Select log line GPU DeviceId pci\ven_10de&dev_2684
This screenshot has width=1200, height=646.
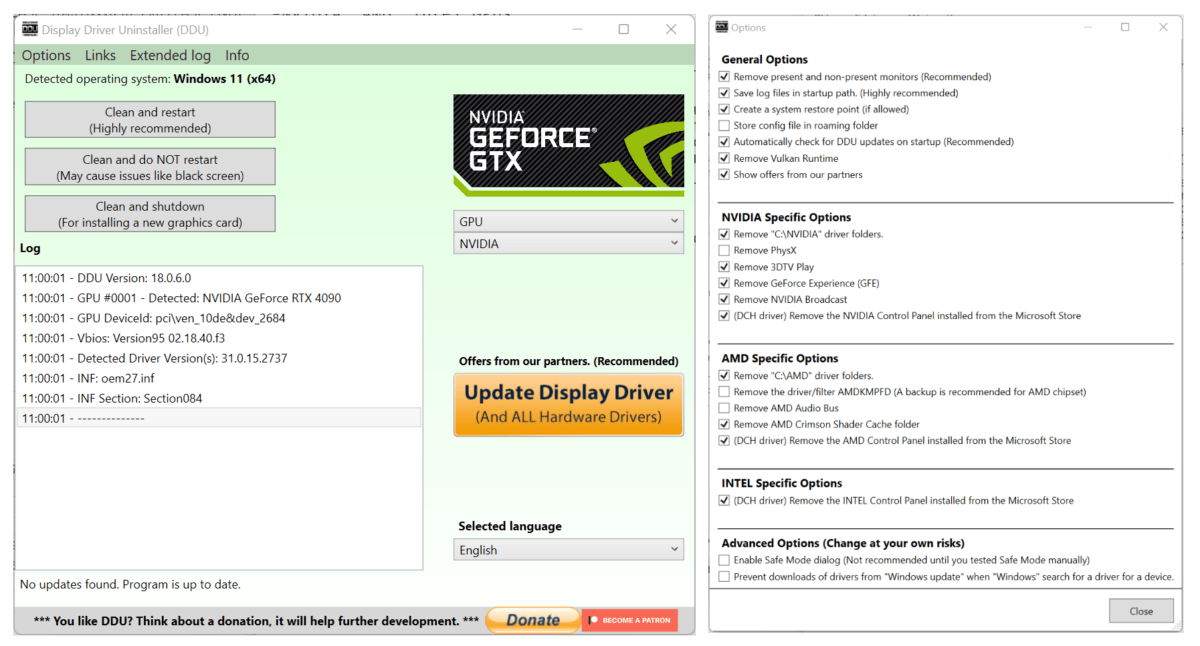point(219,318)
